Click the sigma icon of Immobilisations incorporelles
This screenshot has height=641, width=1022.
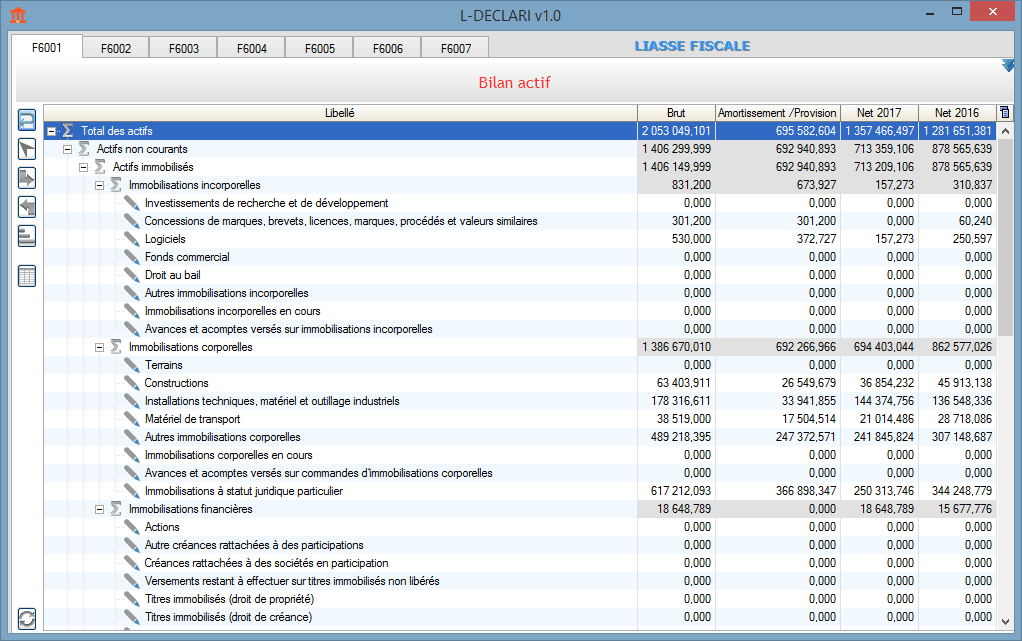116,185
